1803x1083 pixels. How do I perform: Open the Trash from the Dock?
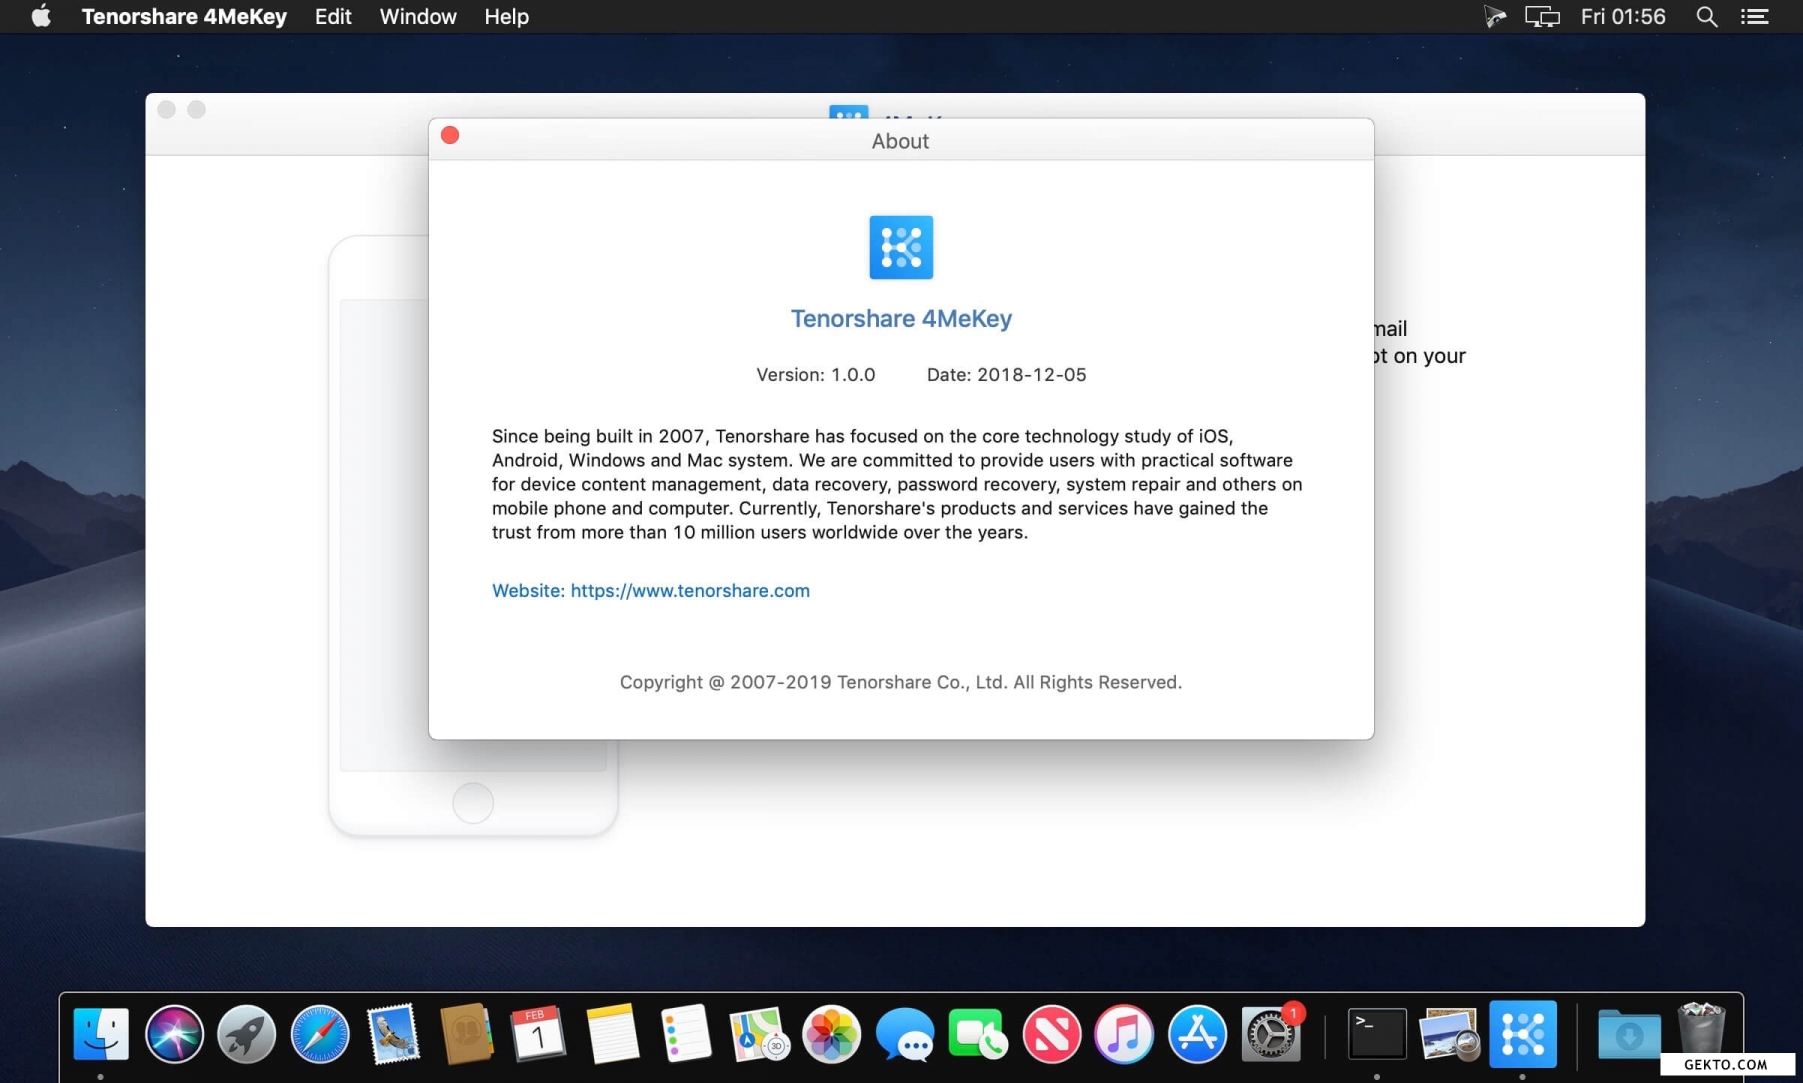coord(1701,1028)
